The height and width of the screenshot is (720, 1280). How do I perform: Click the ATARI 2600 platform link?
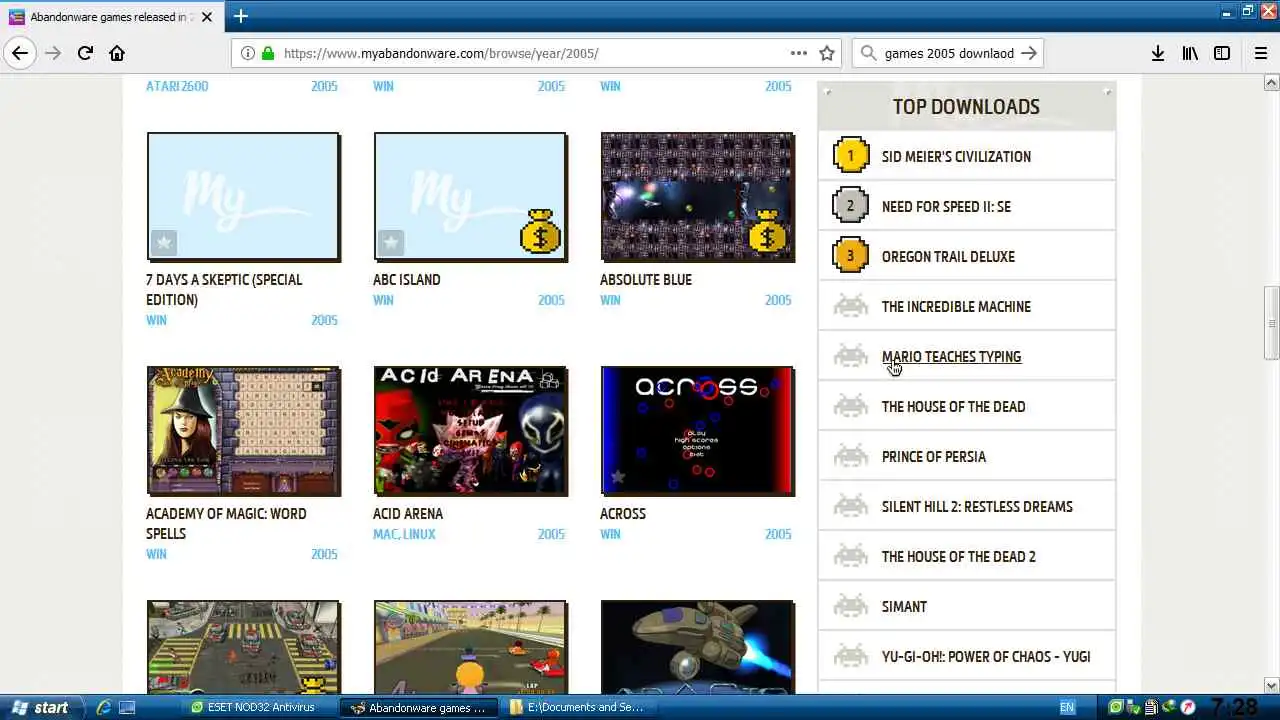[x=177, y=86]
